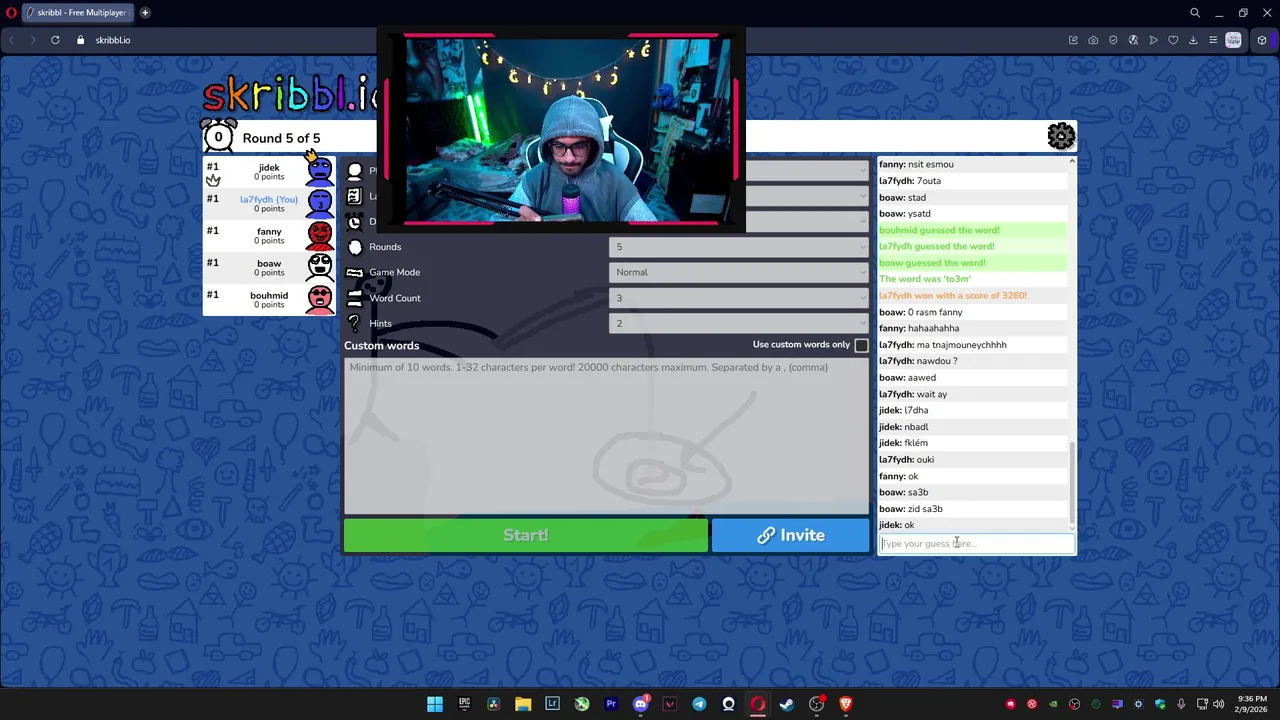Click chat message 'la7fydh: wait ay'
This screenshot has height=720, width=1280.
(913, 394)
